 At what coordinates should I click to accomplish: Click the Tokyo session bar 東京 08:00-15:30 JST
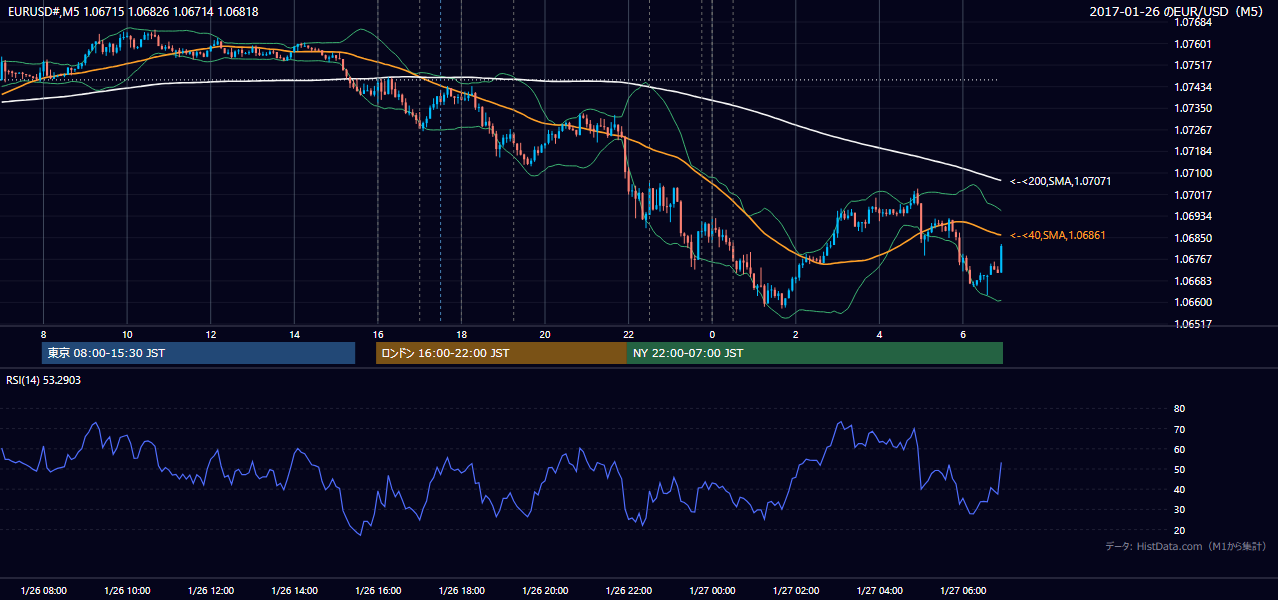pos(198,353)
